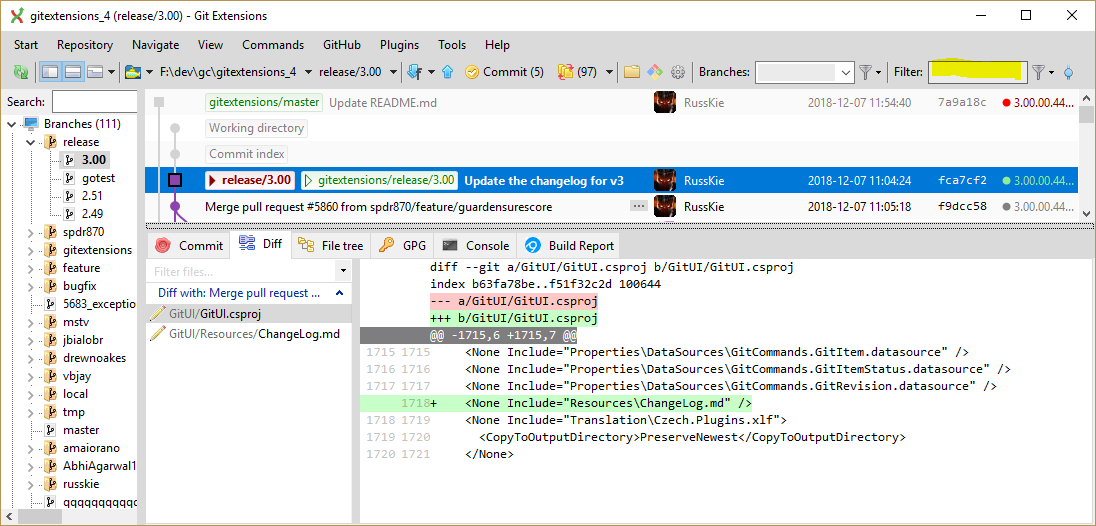Expand the bugfix folder node
This screenshot has height=526, width=1096.
[31, 286]
